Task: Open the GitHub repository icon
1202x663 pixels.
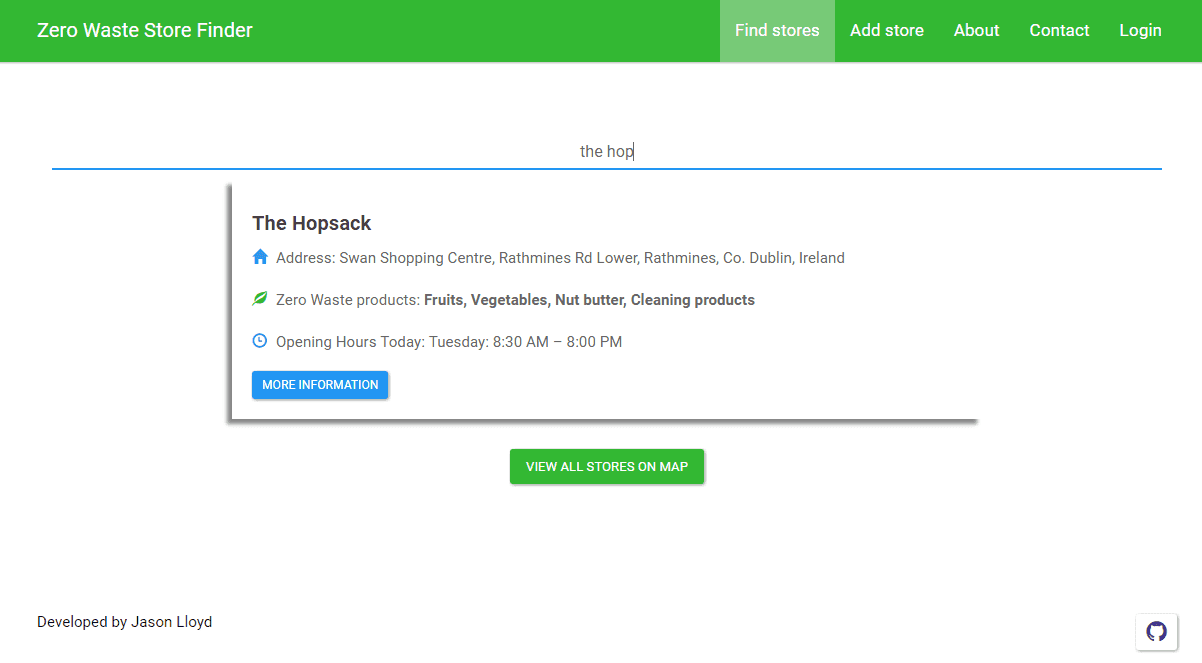Action: (1156, 631)
